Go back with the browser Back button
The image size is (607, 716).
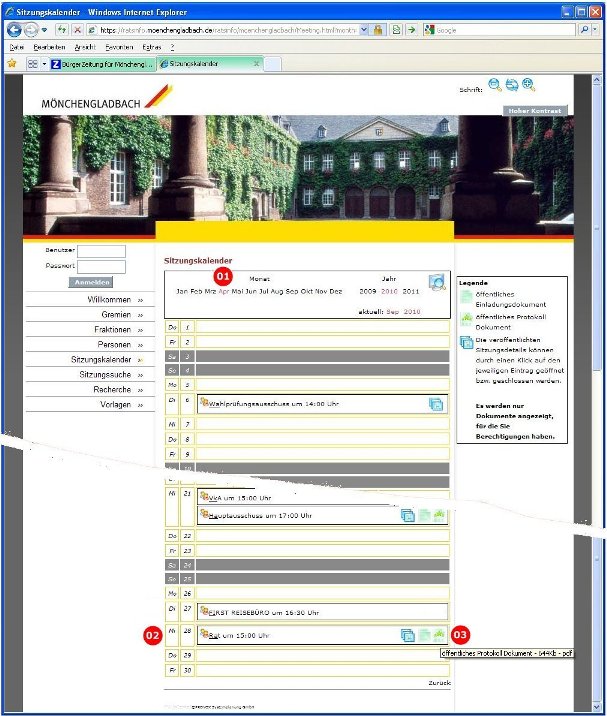(14, 30)
